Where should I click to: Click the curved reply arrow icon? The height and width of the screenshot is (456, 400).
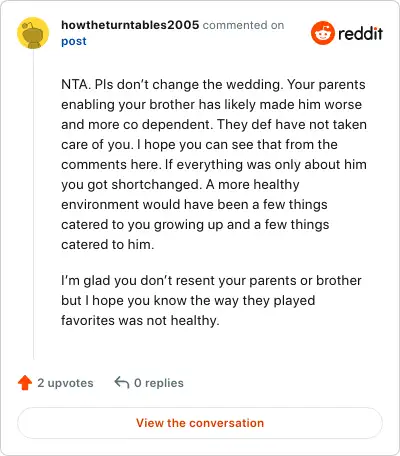coord(122,382)
